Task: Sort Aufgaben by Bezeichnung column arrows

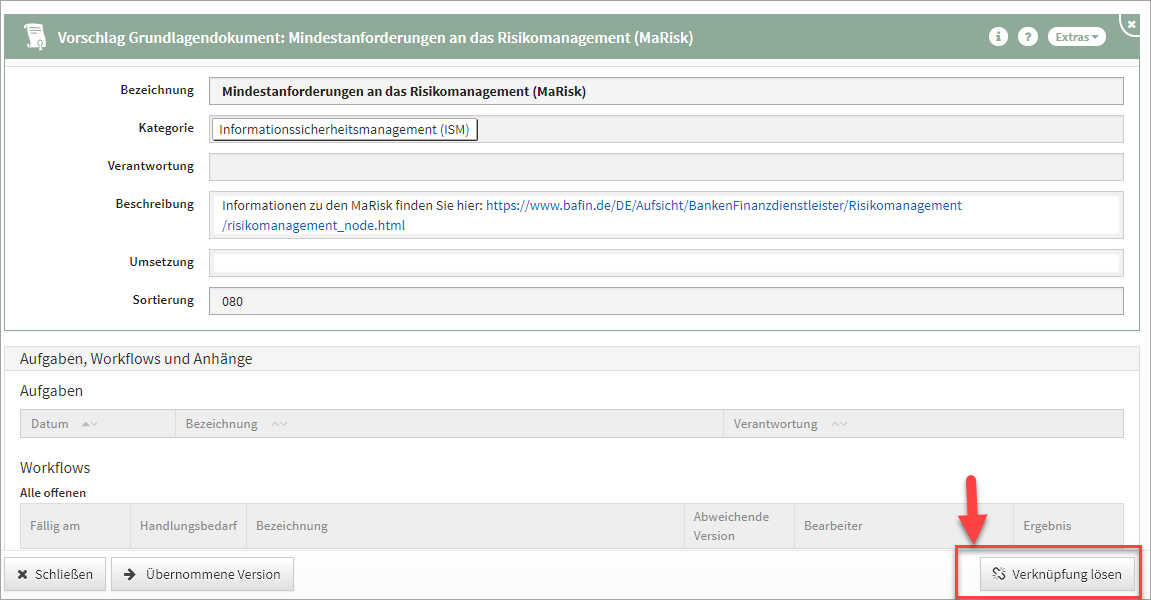Action: (279, 424)
